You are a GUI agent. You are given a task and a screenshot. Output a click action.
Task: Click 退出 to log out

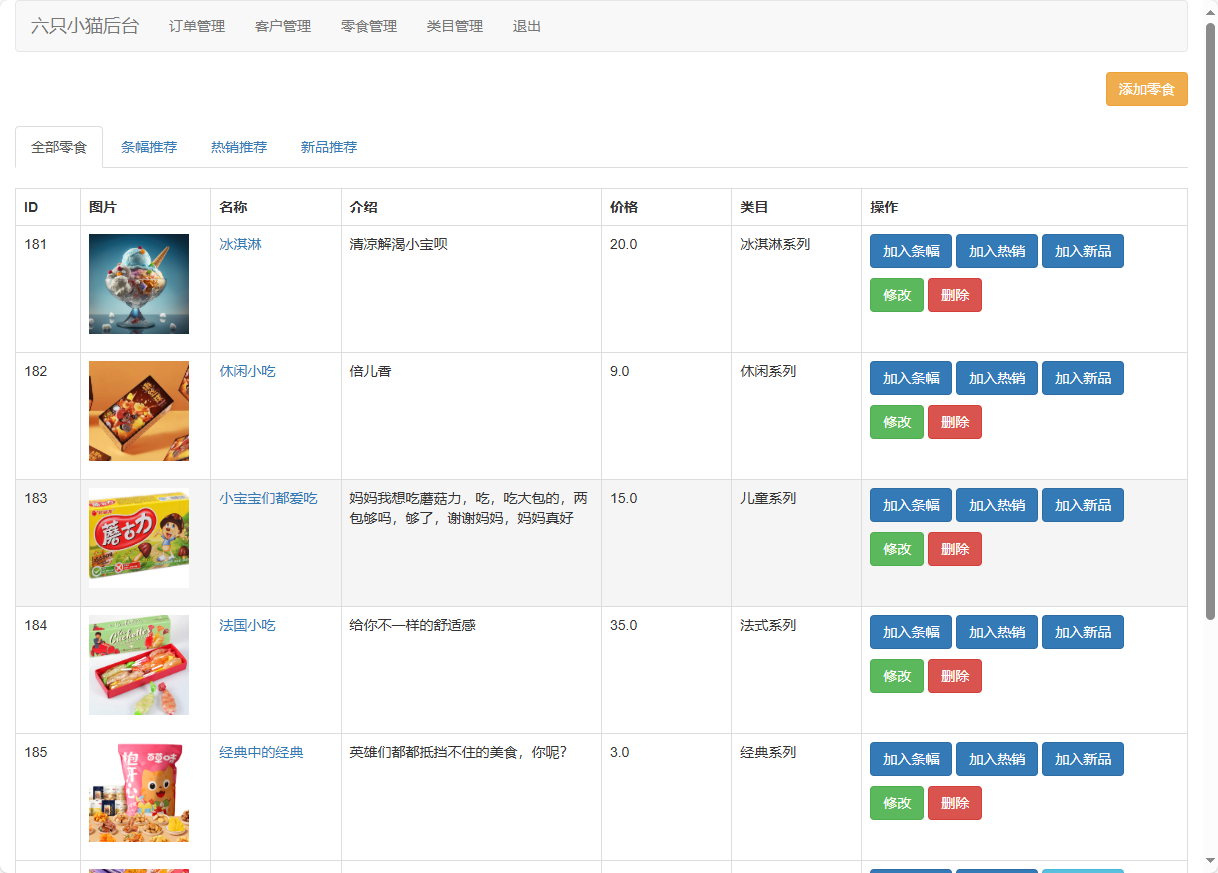(x=527, y=27)
